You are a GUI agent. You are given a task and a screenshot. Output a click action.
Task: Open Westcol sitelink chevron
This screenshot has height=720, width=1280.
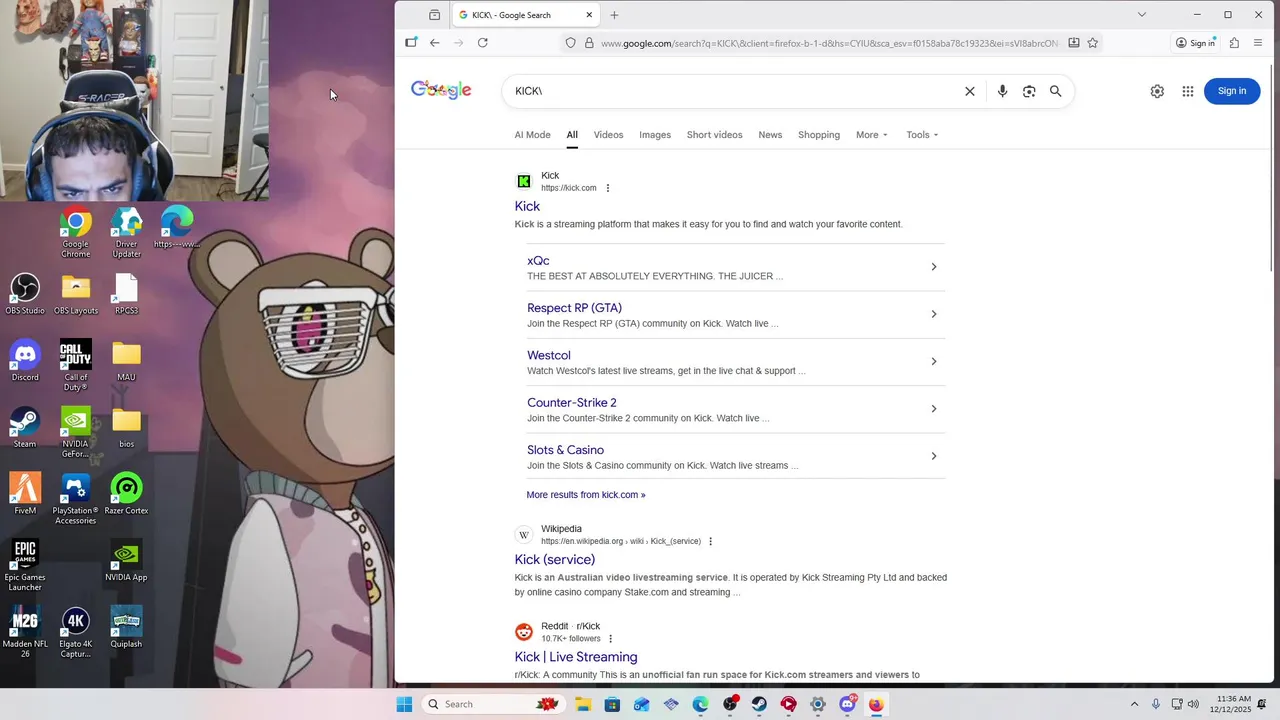[x=934, y=361]
